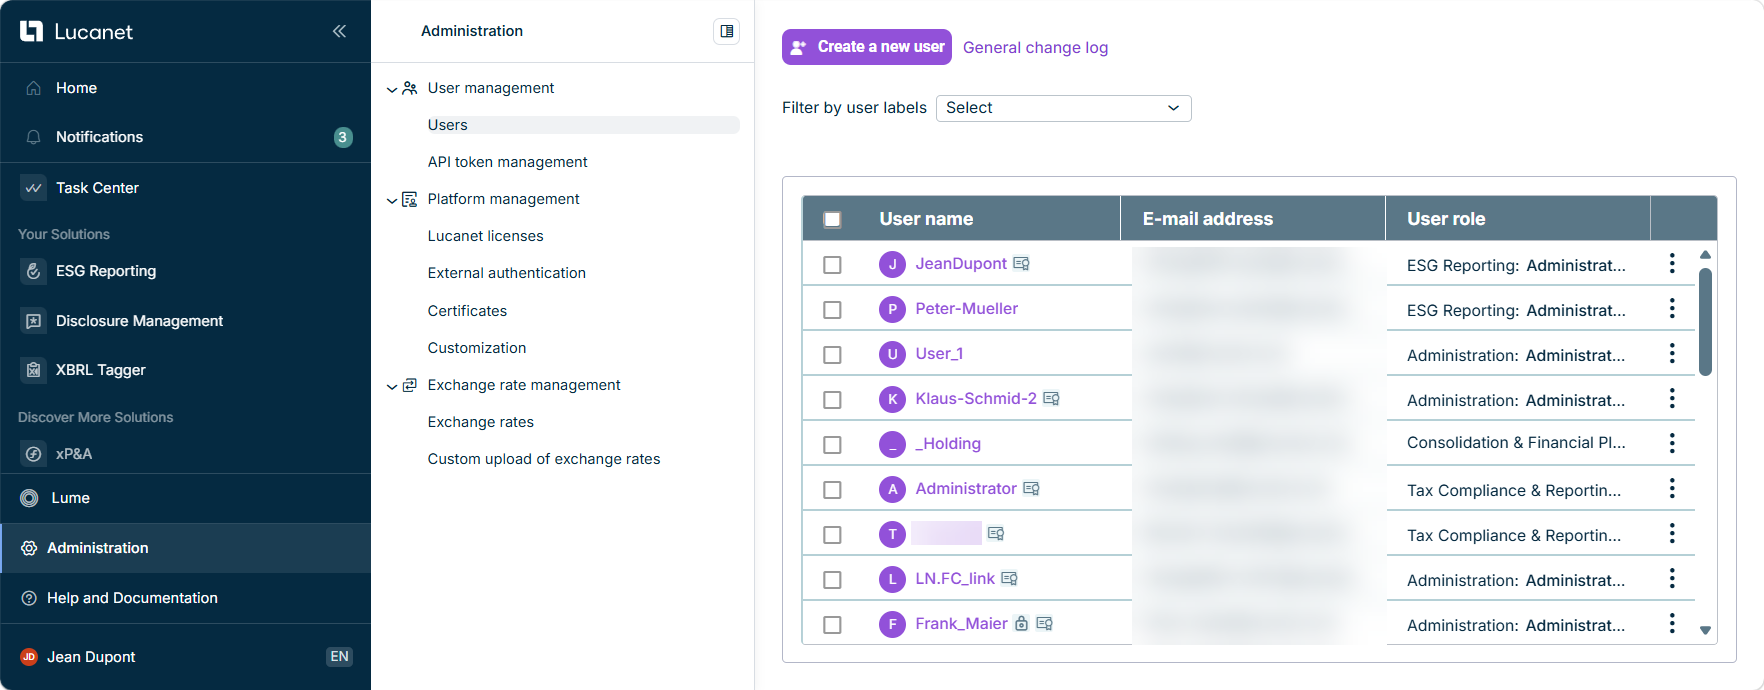This screenshot has height=690, width=1764.
Task: Click the Lucanet logo icon
Action: [x=31, y=31]
